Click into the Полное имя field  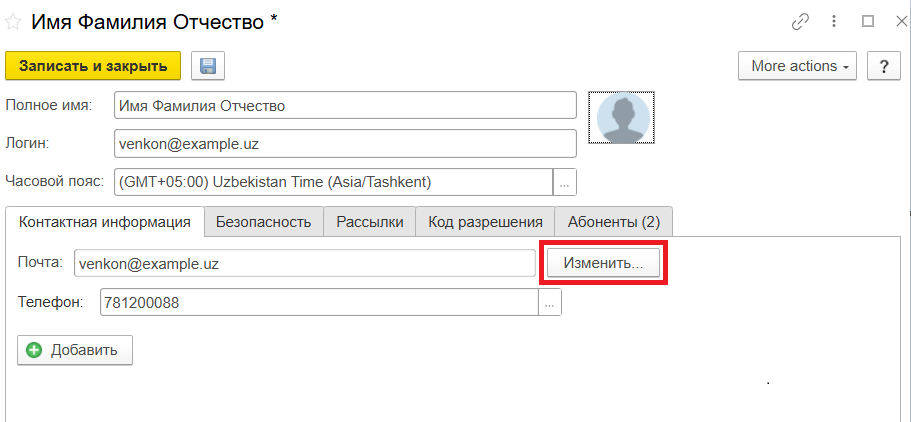pos(345,105)
